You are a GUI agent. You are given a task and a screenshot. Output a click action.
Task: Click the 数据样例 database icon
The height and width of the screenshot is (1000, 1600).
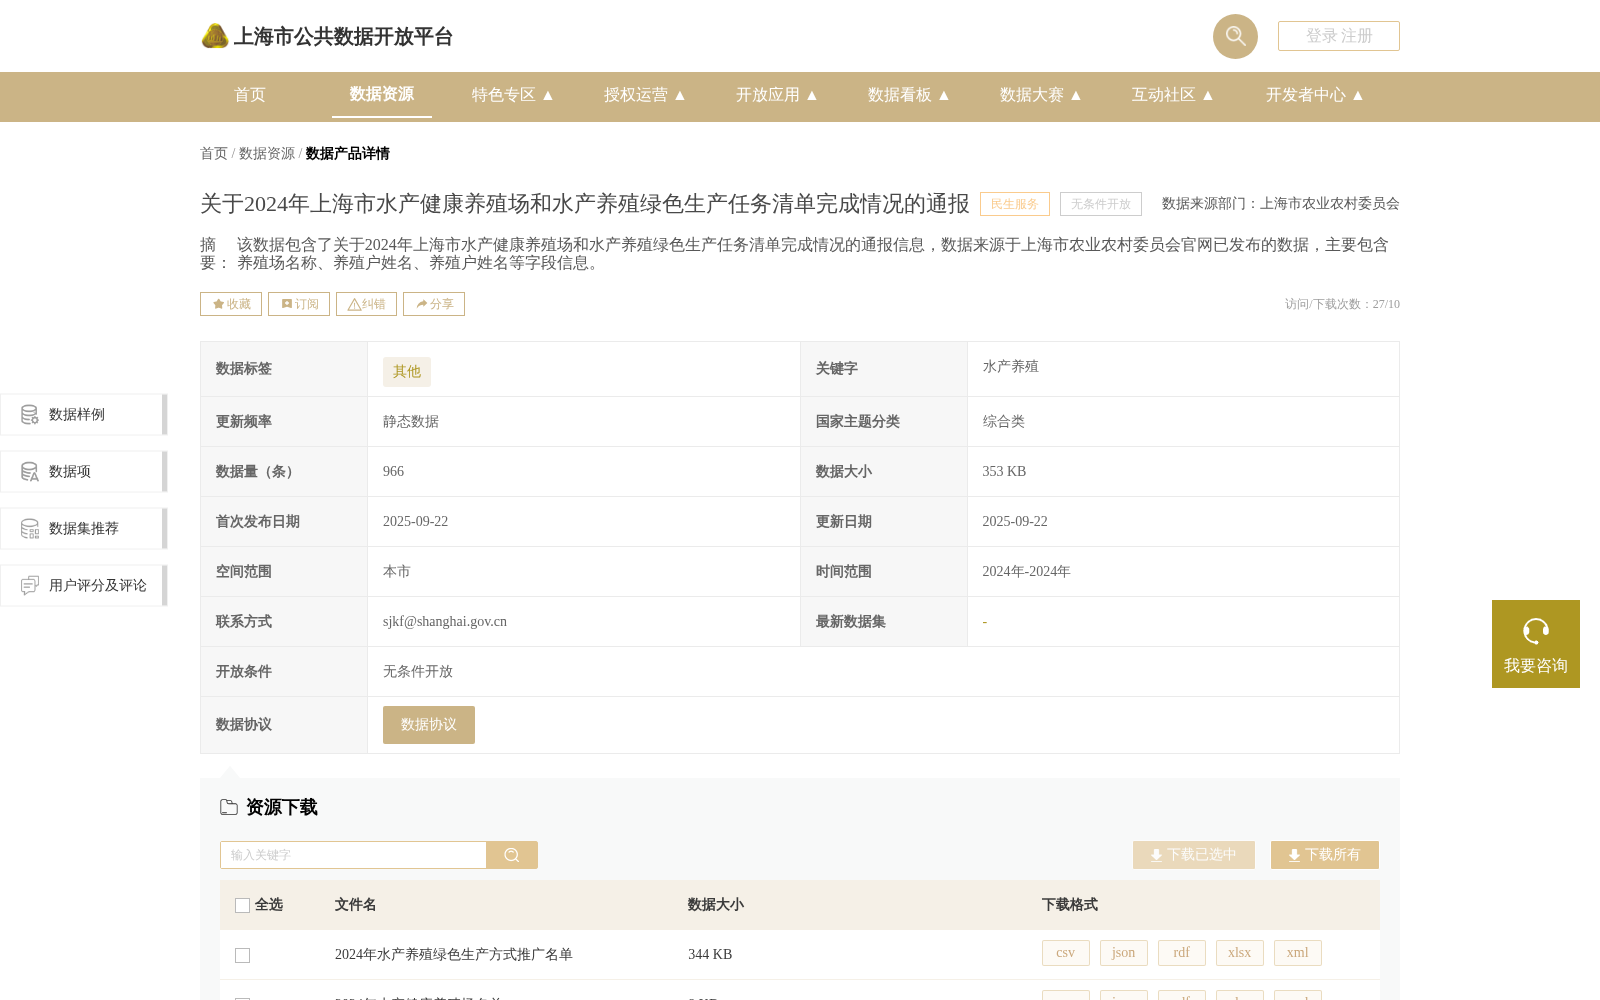[30, 415]
